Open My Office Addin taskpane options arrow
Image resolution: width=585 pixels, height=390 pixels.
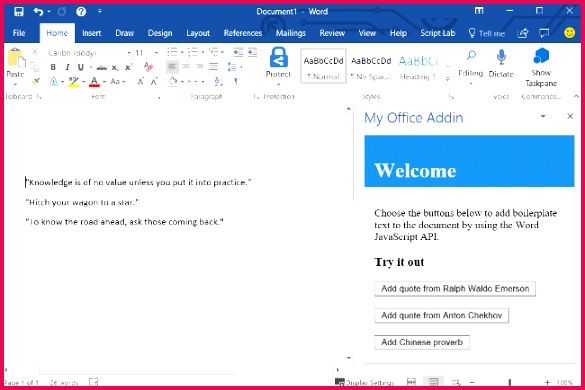coord(543,116)
